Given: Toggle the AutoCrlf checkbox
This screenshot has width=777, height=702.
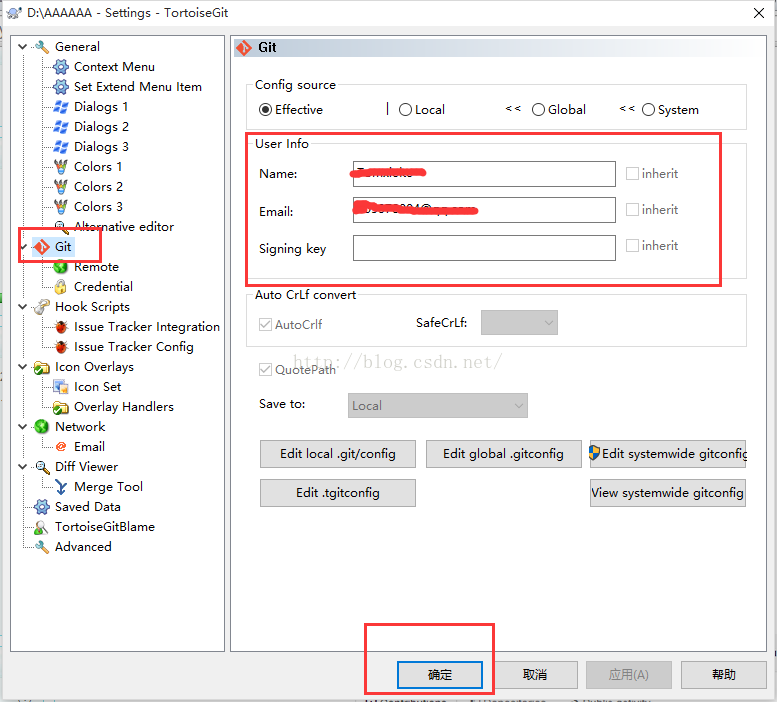Looking at the screenshot, I should [266, 324].
